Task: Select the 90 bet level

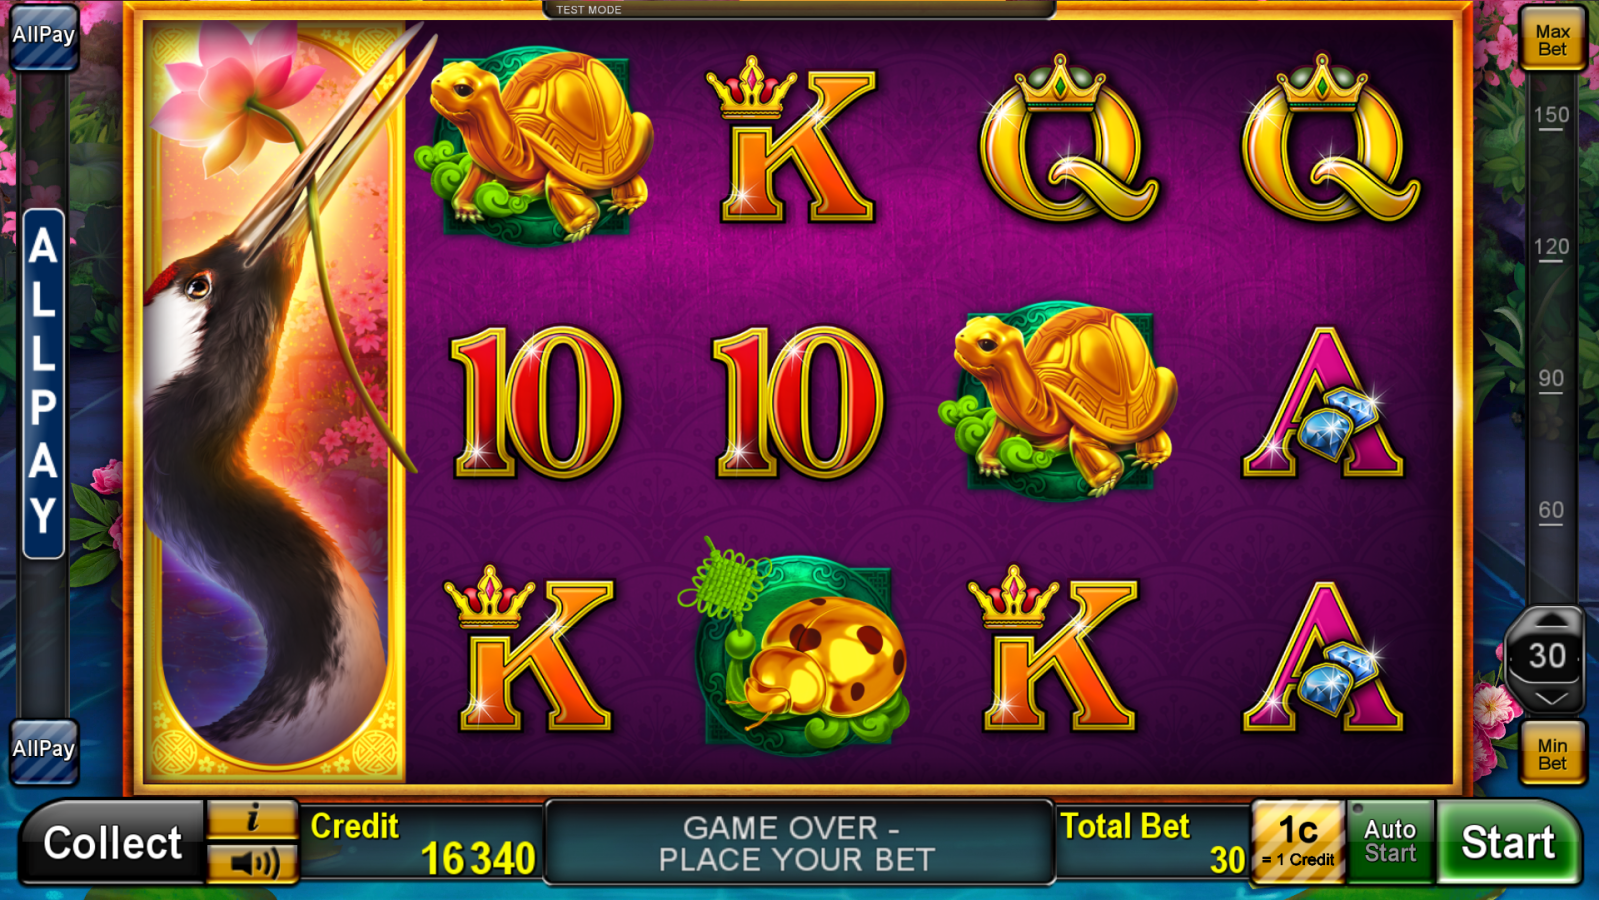Action: click(x=1551, y=380)
